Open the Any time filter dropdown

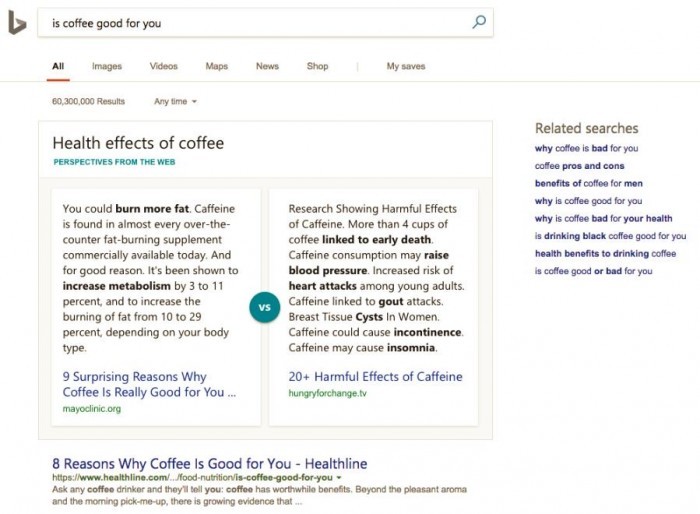pos(175,101)
